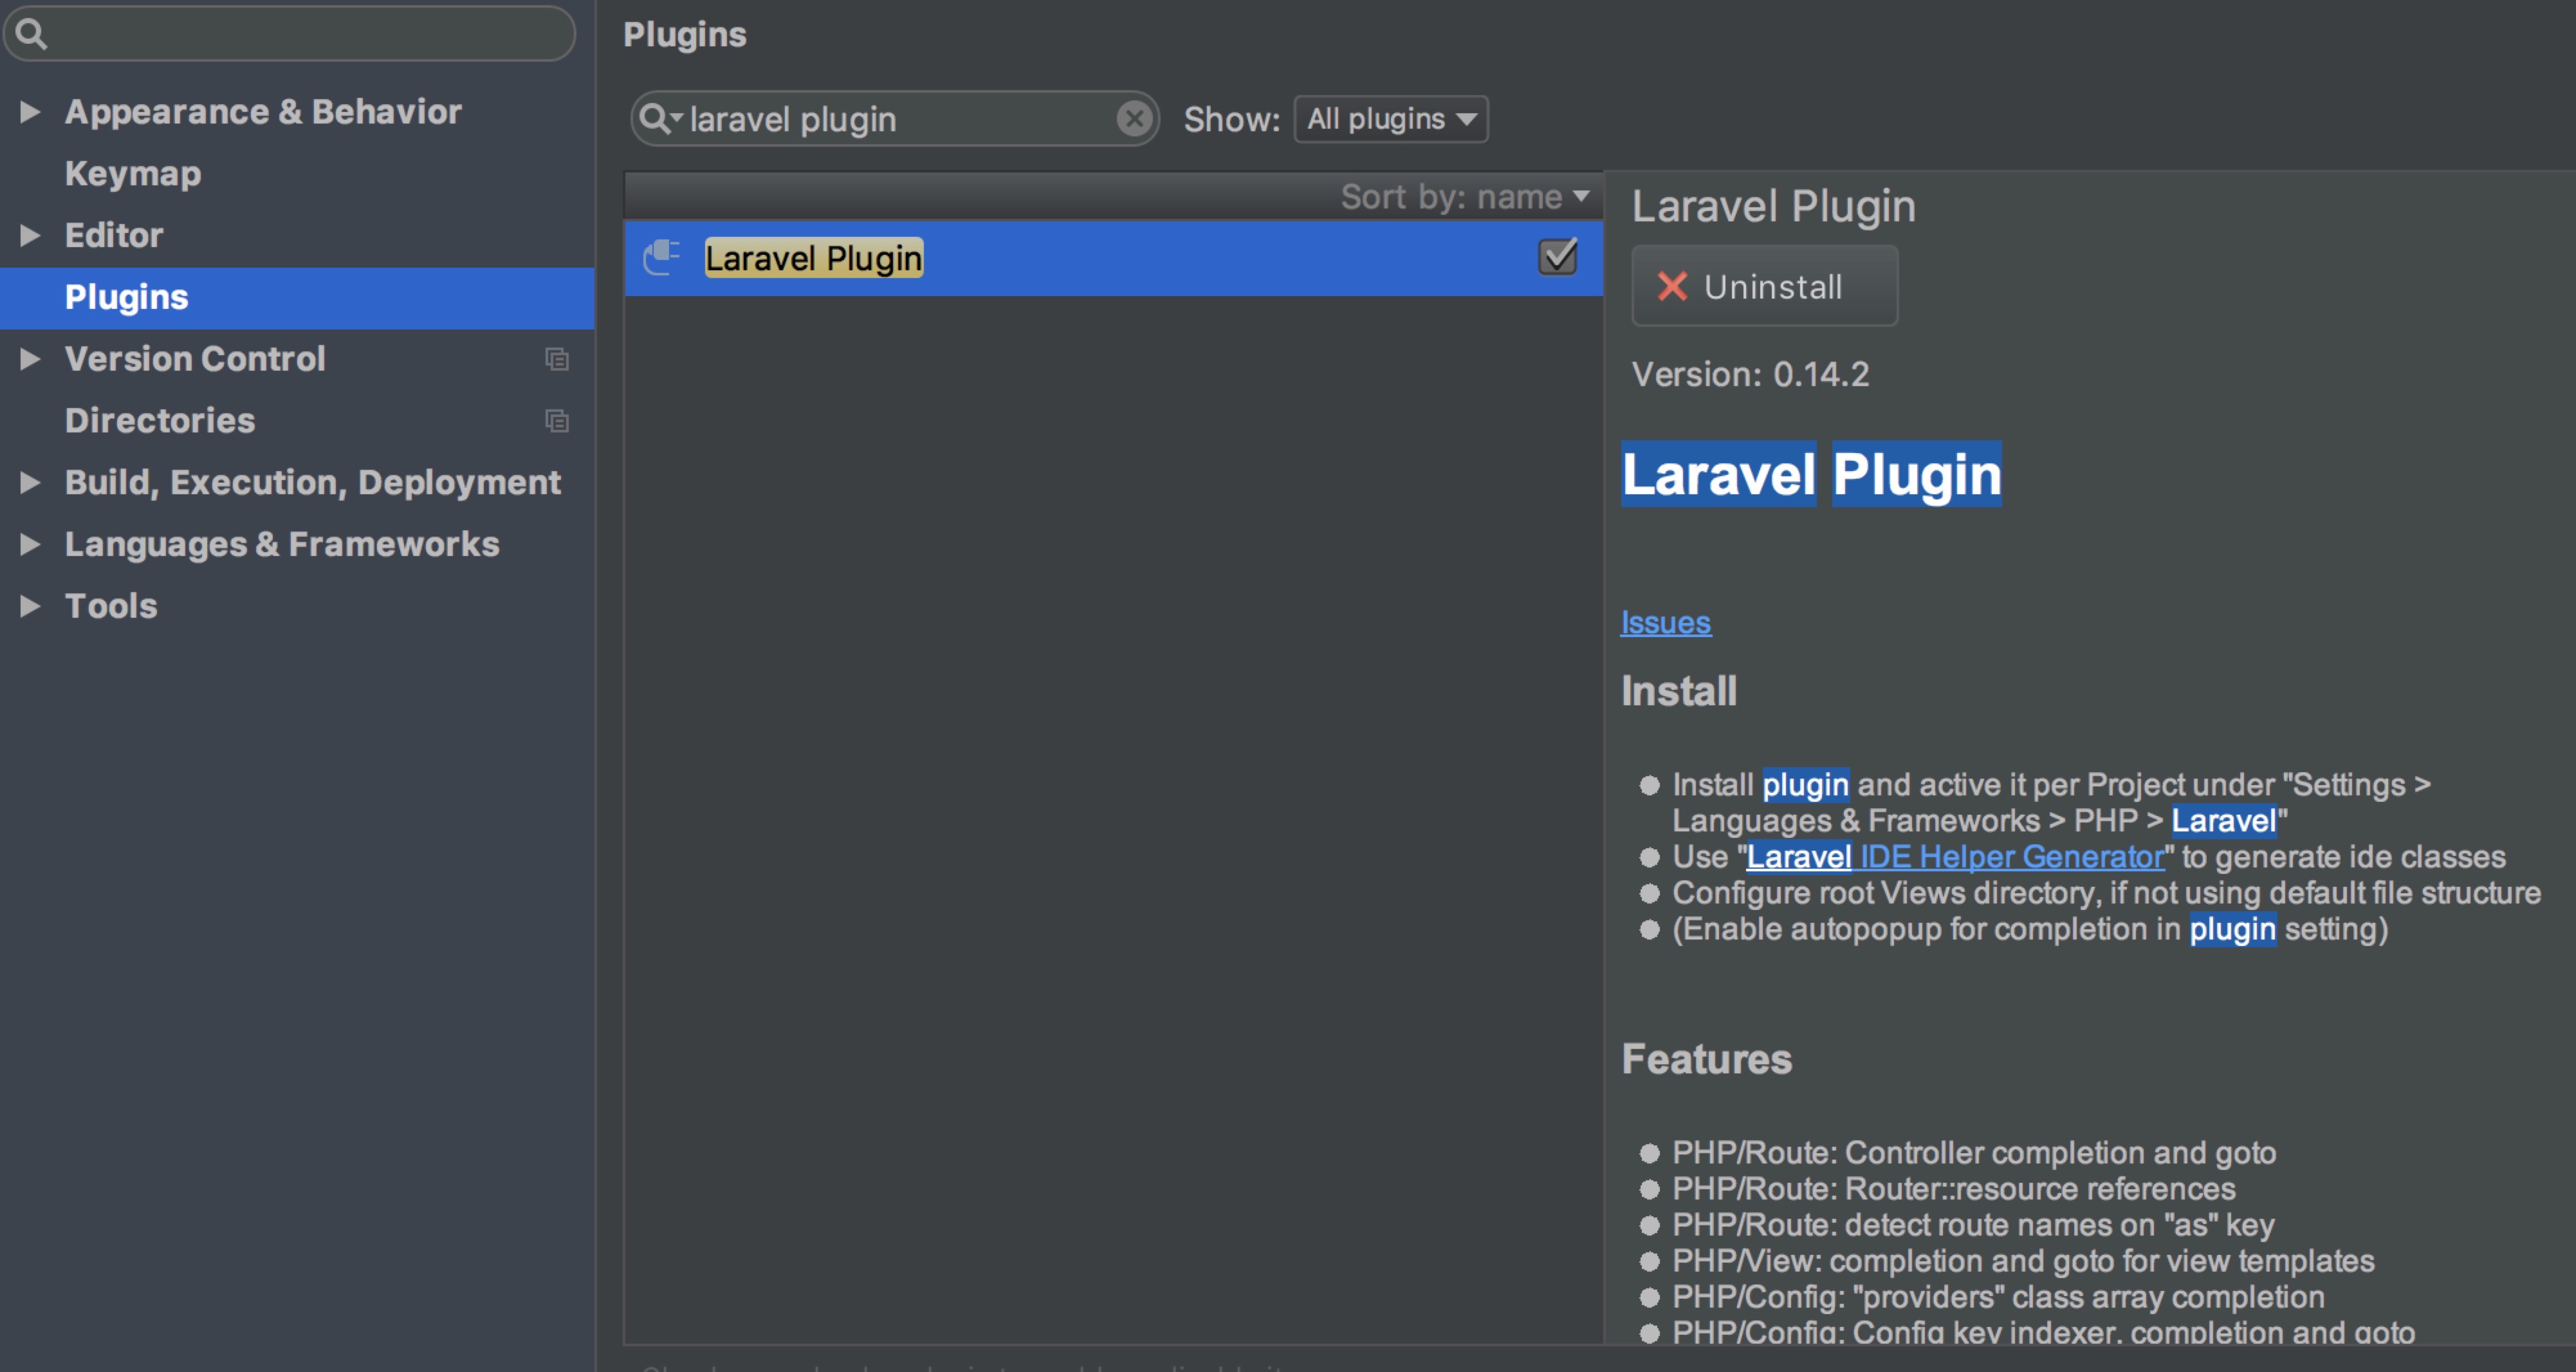Click the Install heading in description
The image size is (2576, 1372).
[x=1678, y=691]
